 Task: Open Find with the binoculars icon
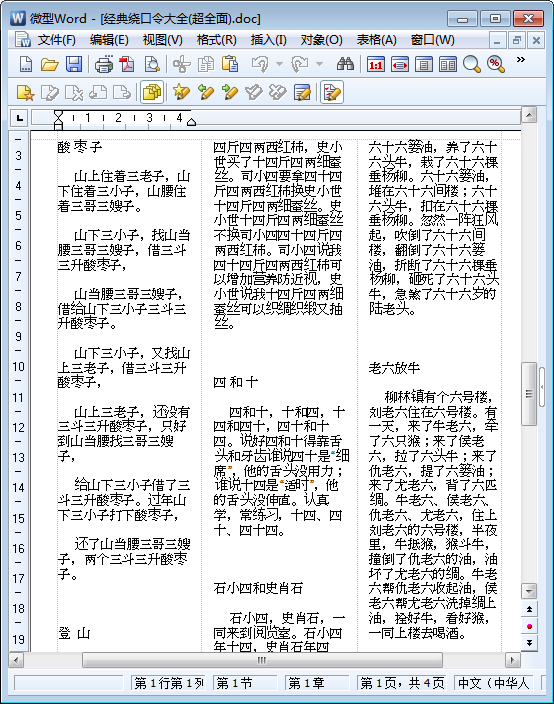coord(345,64)
